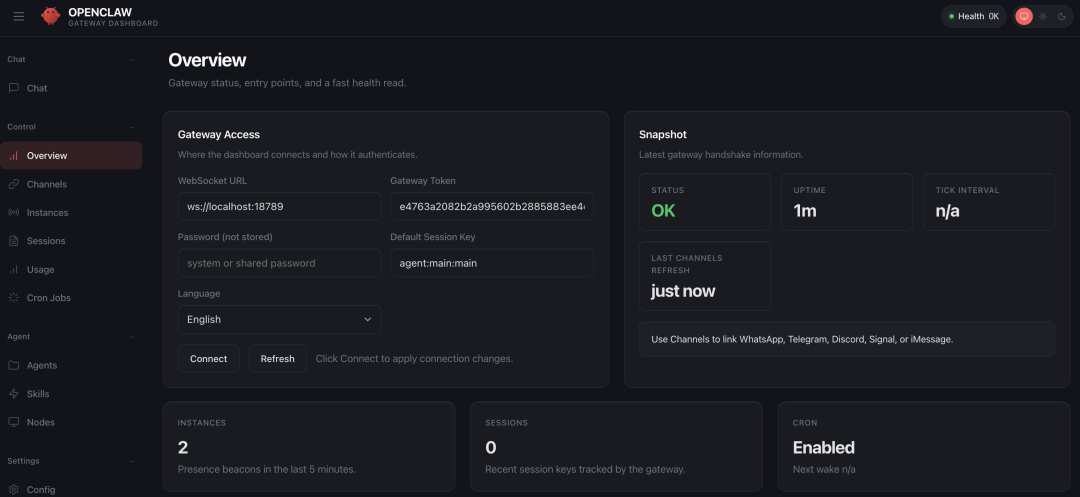Collapse the Control sidebar section
This screenshot has height=497, width=1080.
pyautogui.click(x=132, y=127)
